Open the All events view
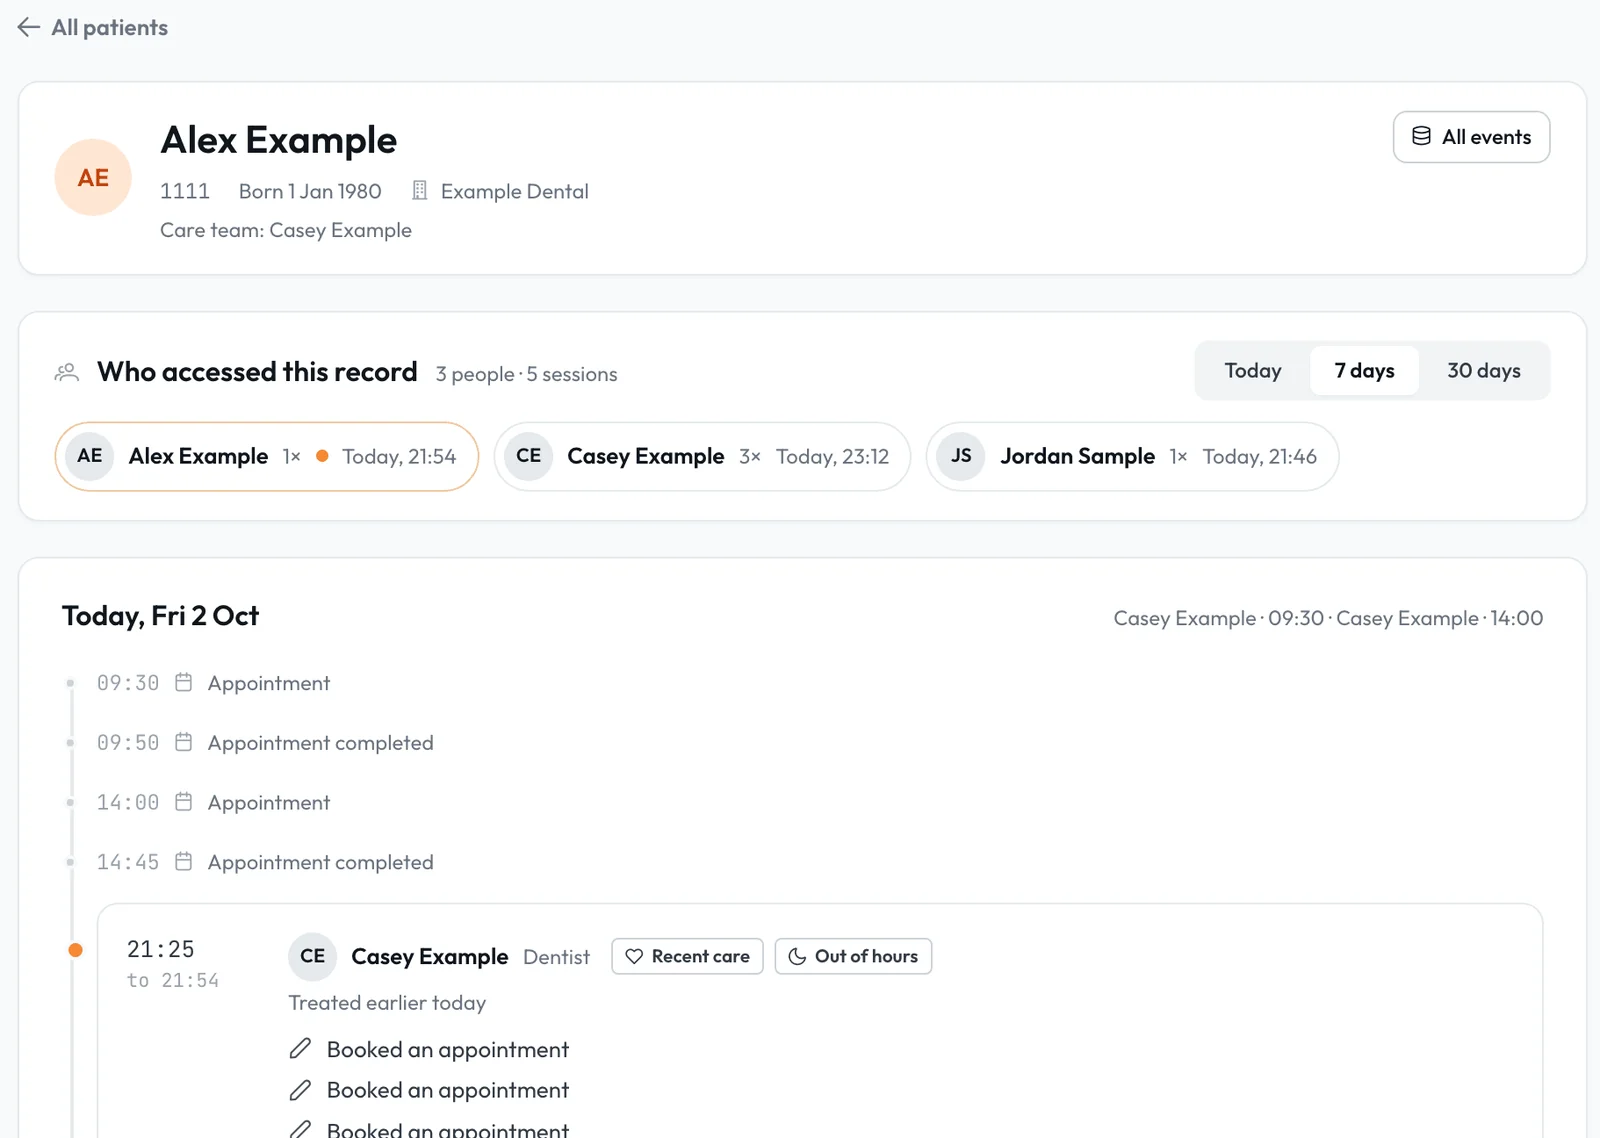 point(1471,137)
